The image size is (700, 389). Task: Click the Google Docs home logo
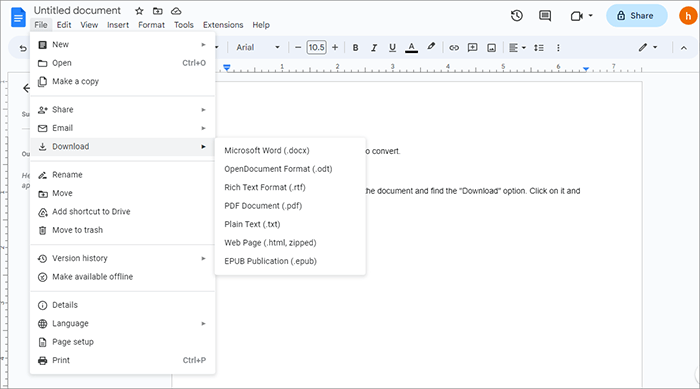[18, 17]
